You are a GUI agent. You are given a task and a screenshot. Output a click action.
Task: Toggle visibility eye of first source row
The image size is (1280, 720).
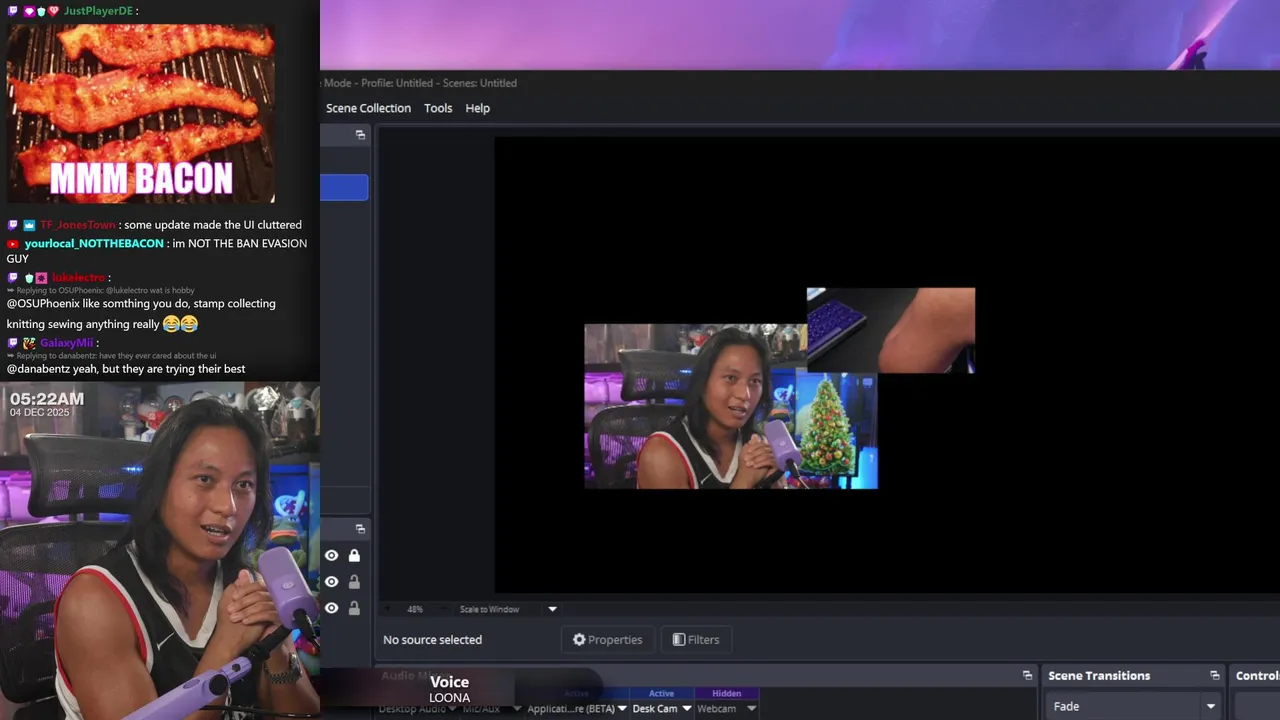[331, 556]
